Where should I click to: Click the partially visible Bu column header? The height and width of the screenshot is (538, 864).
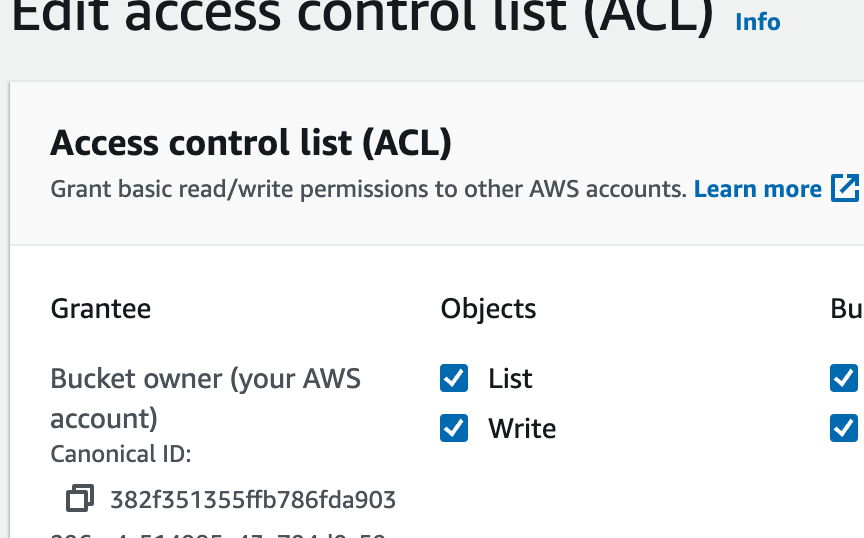coord(846,309)
